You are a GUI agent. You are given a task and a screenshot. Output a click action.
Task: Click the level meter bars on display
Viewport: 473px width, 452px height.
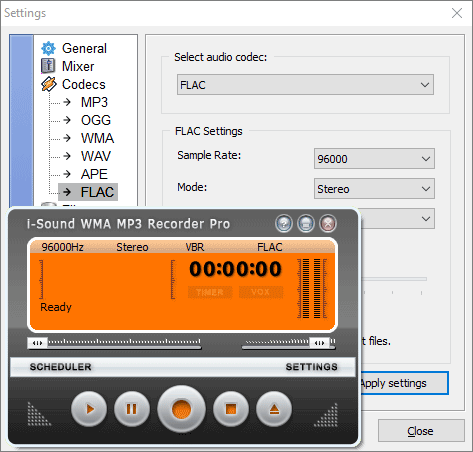tap(312, 289)
